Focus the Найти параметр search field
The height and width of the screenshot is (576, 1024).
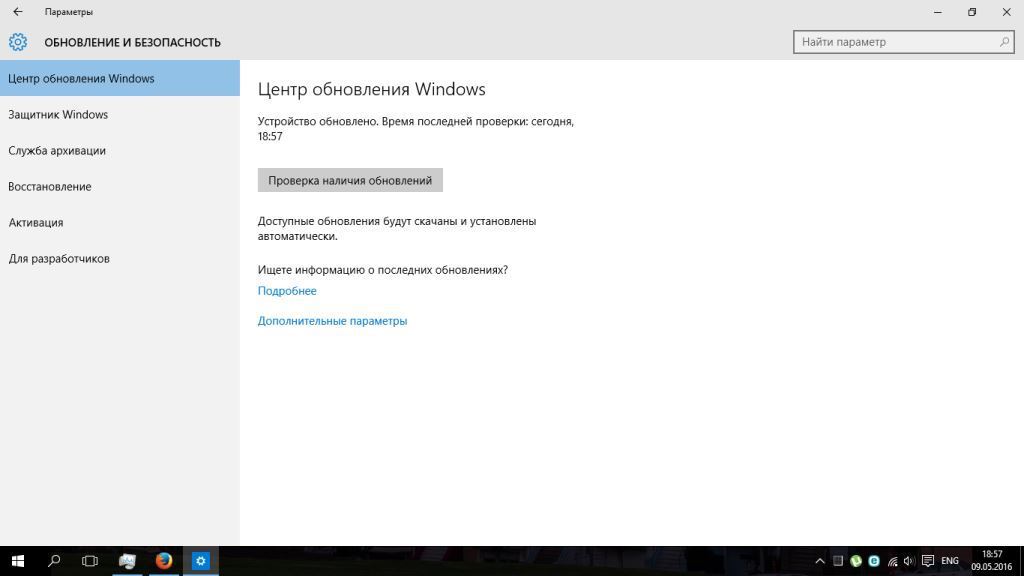click(904, 42)
